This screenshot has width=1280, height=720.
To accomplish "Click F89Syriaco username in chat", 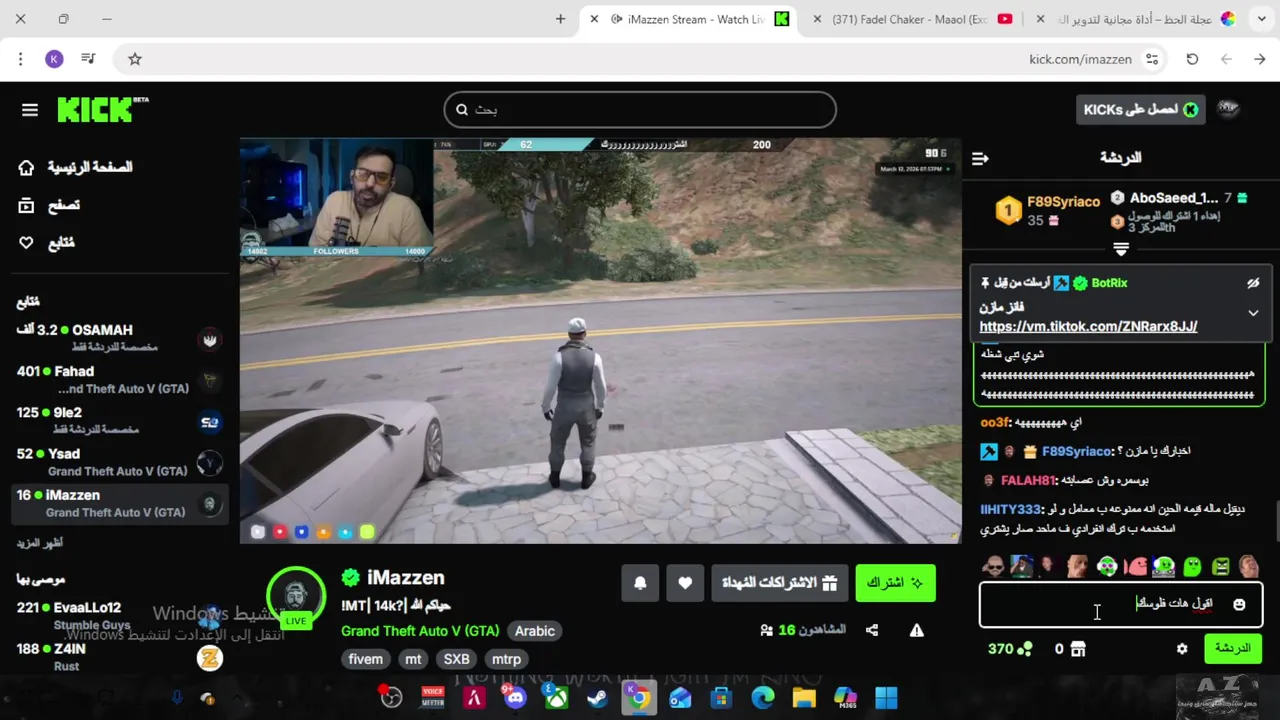I will click(x=1076, y=452).
